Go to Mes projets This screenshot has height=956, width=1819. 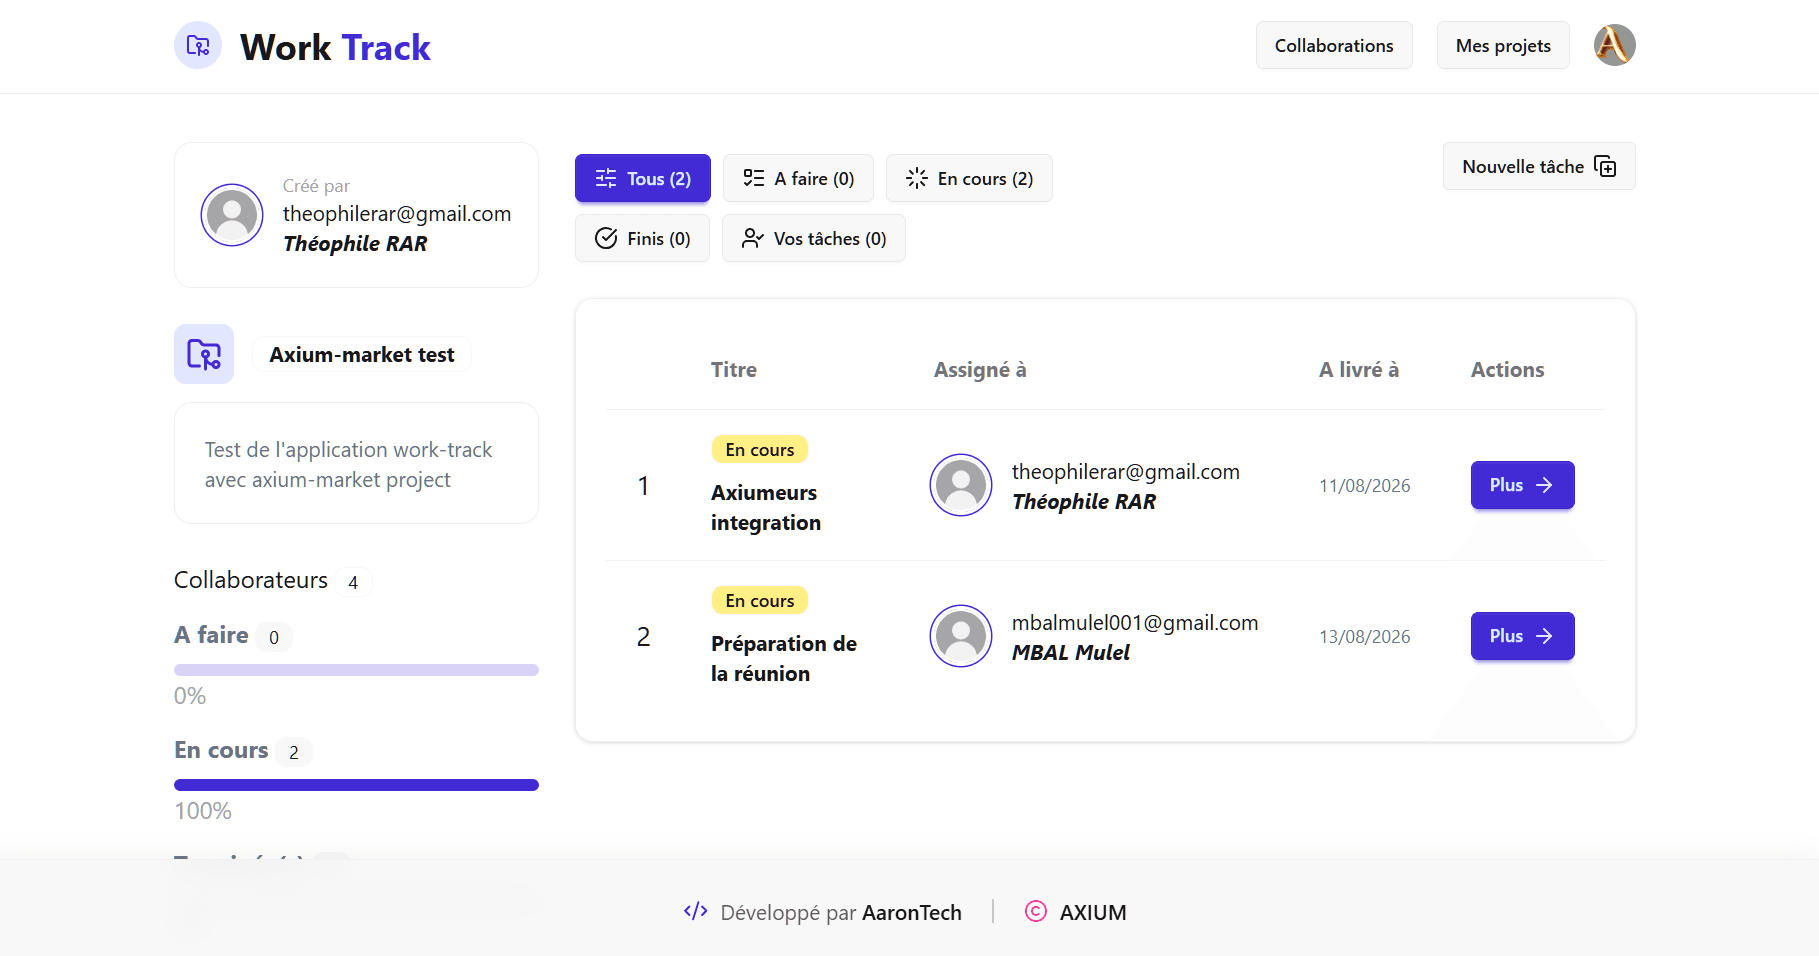[x=1503, y=45]
